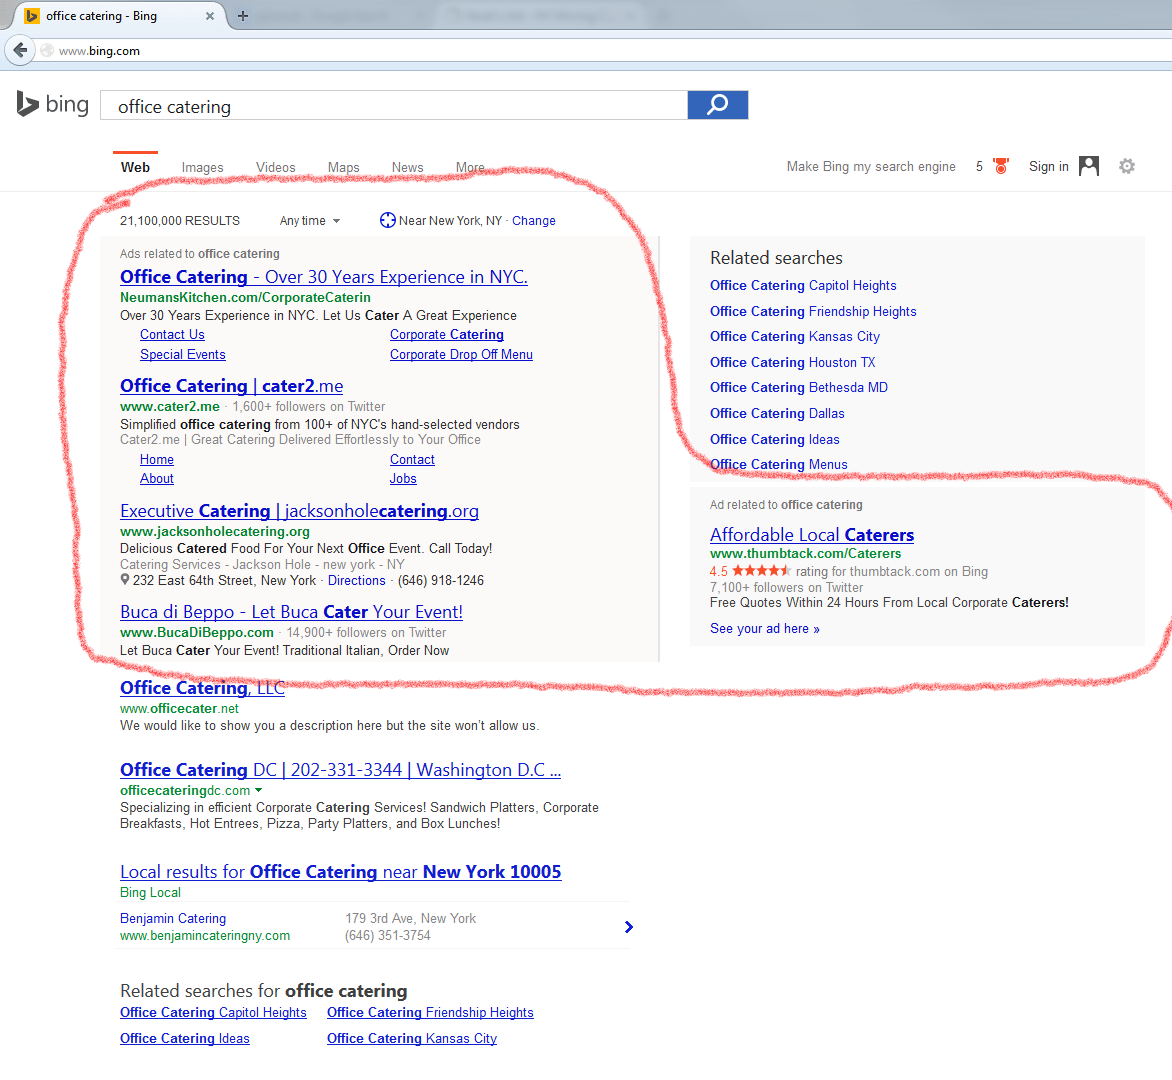The image size is (1172, 1080).
Task: Click the profile icon next to Sign in
Action: tap(1088, 166)
